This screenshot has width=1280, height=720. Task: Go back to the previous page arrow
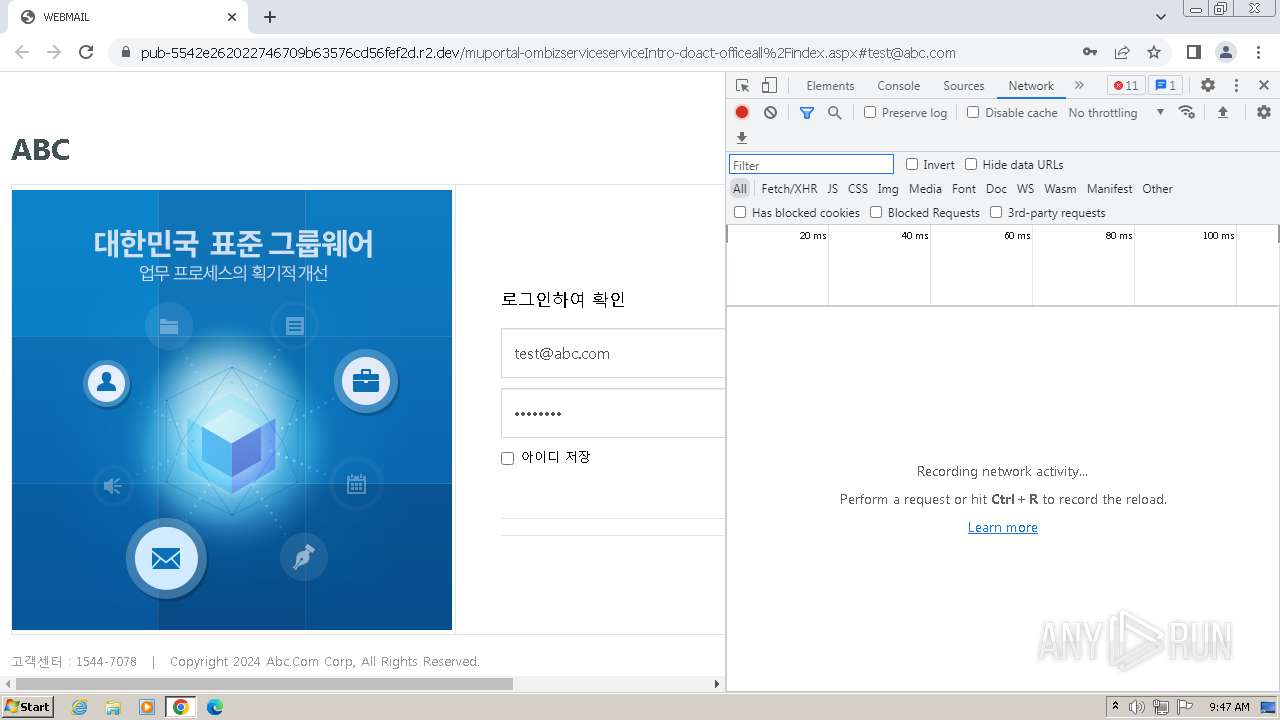[22, 52]
